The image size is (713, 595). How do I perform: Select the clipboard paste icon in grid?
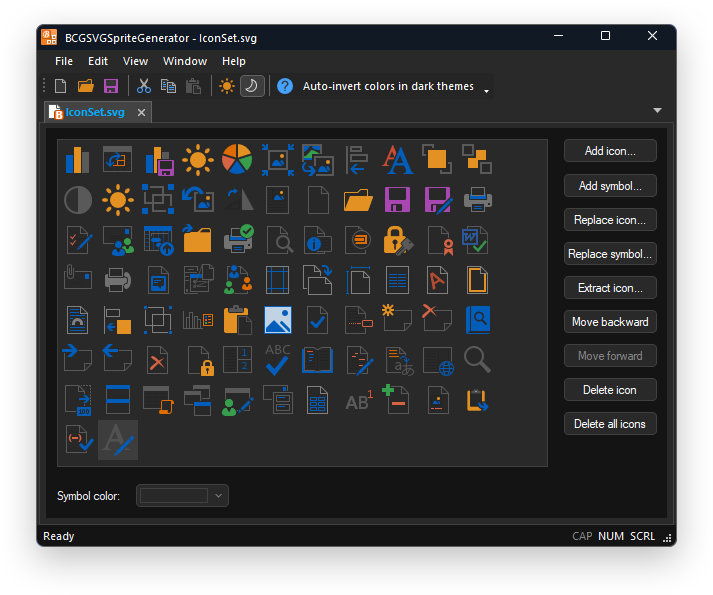(x=237, y=320)
